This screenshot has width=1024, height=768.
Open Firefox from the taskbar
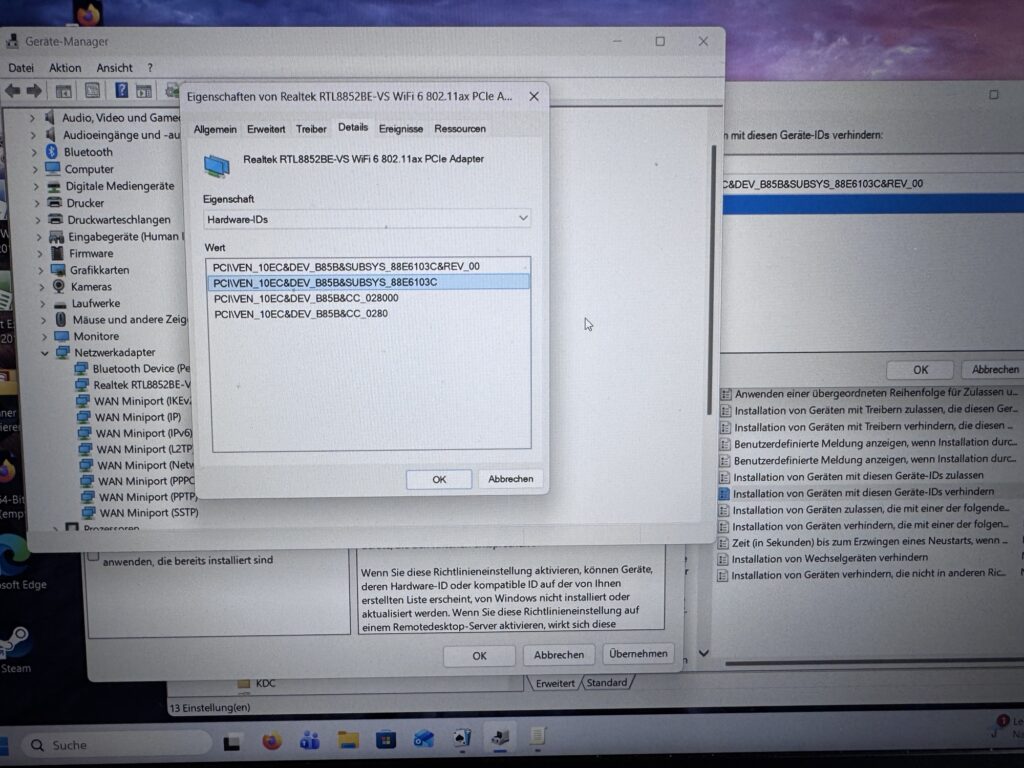(x=272, y=741)
